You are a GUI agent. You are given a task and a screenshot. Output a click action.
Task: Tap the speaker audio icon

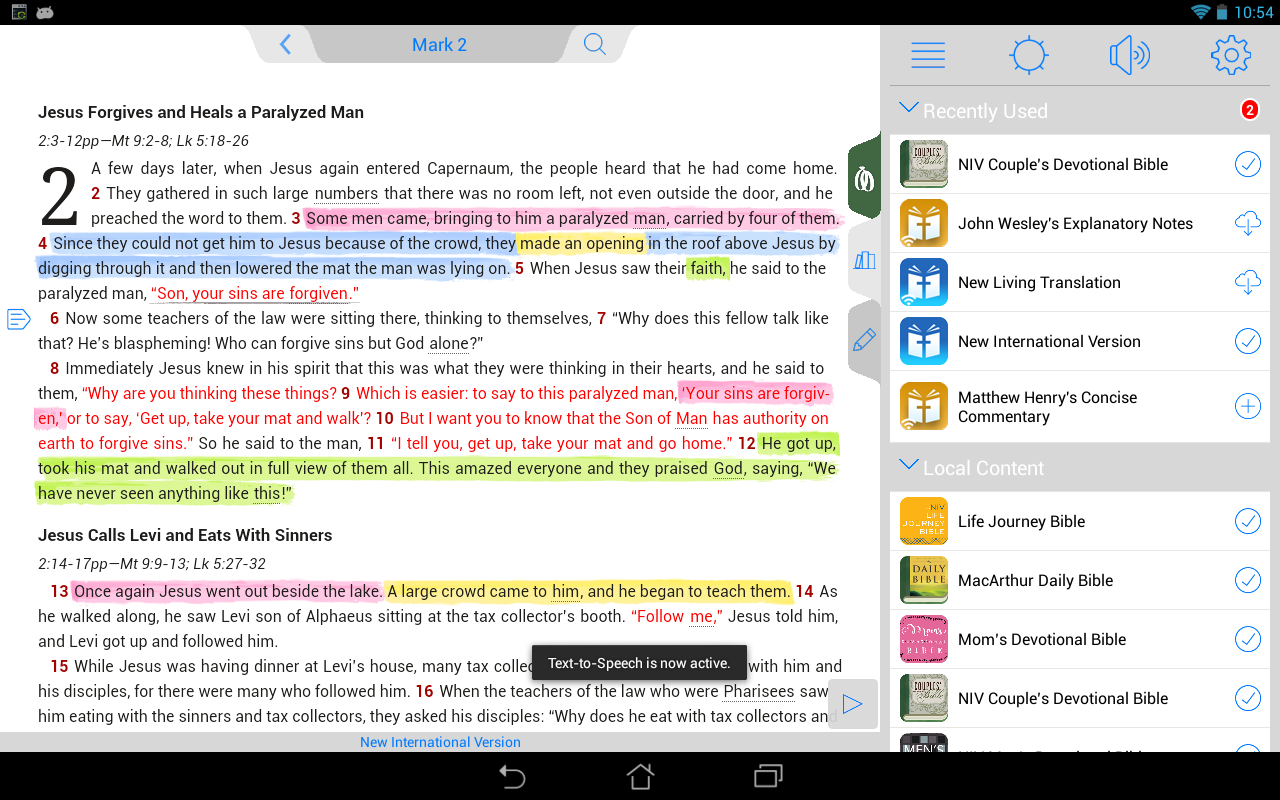click(1130, 55)
